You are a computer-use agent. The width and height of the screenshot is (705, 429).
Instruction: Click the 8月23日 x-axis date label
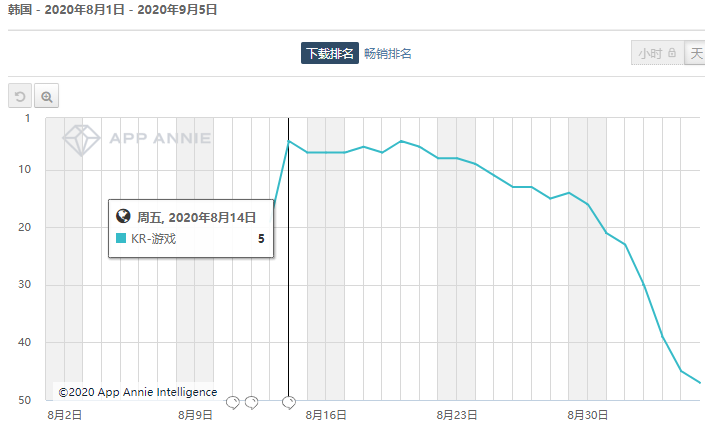(456, 414)
